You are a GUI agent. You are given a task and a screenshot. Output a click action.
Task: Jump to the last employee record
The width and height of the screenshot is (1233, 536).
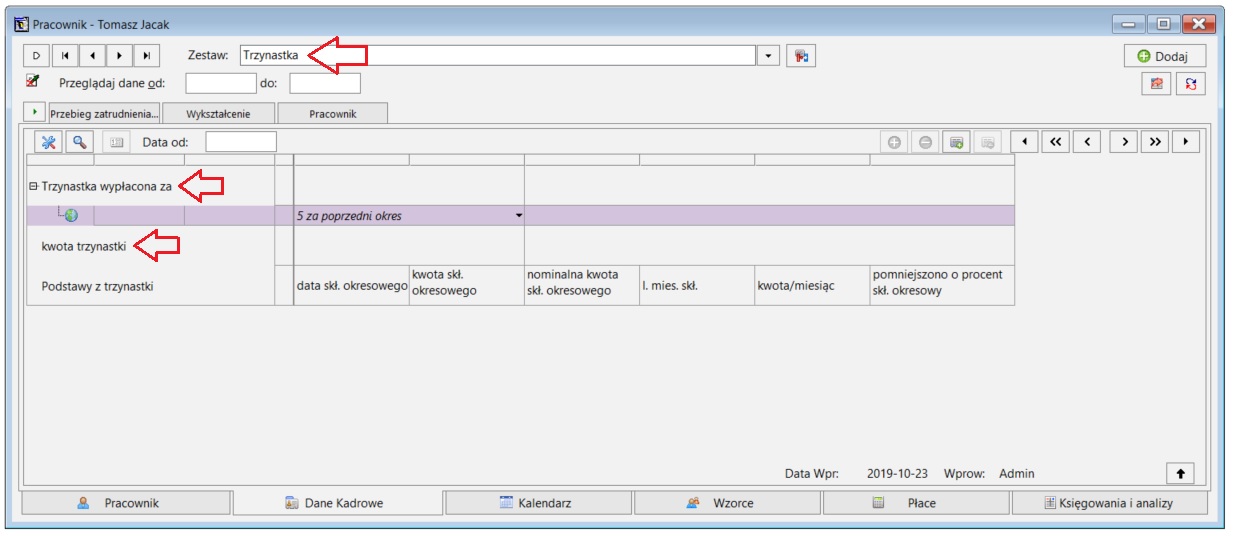tap(148, 56)
